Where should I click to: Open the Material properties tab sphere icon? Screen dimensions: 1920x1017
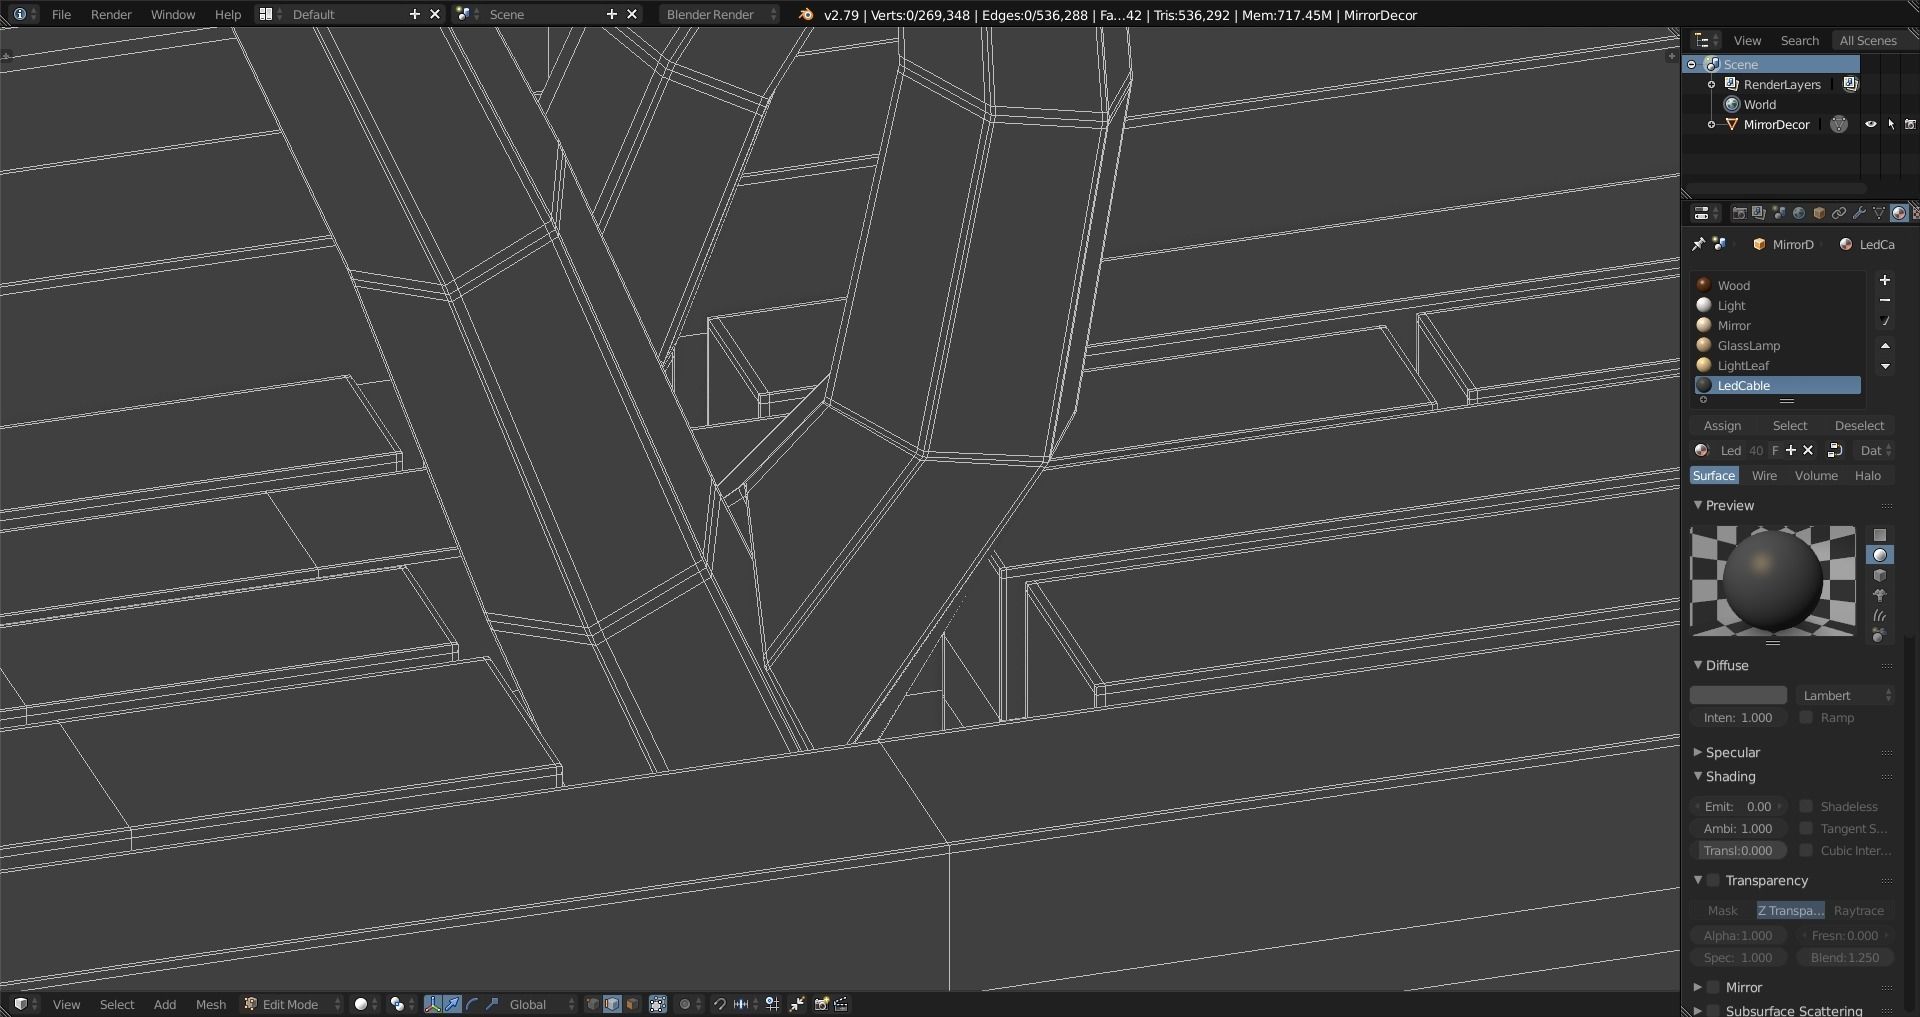click(1899, 213)
